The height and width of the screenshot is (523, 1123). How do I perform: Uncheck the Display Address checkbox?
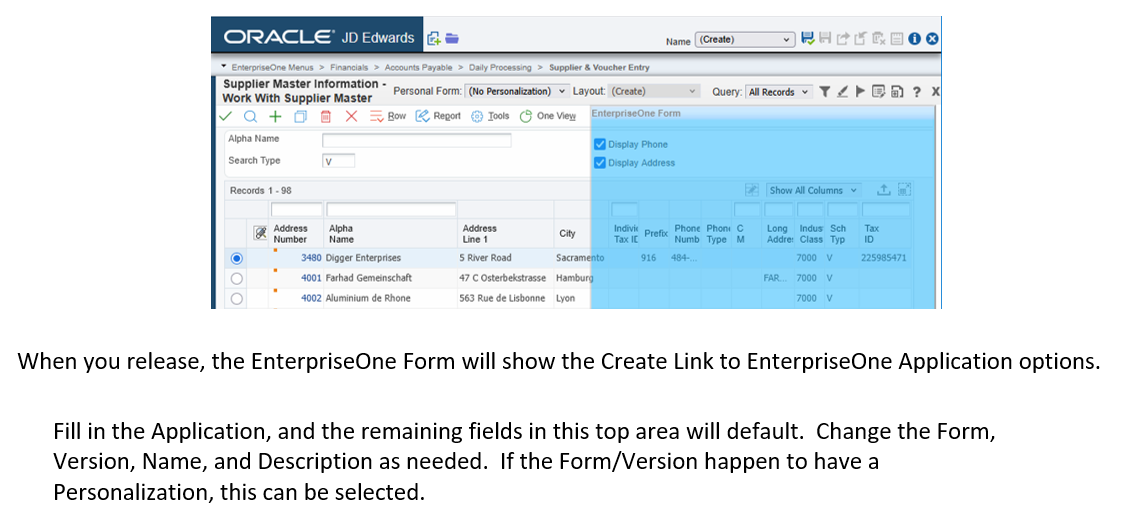point(600,163)
